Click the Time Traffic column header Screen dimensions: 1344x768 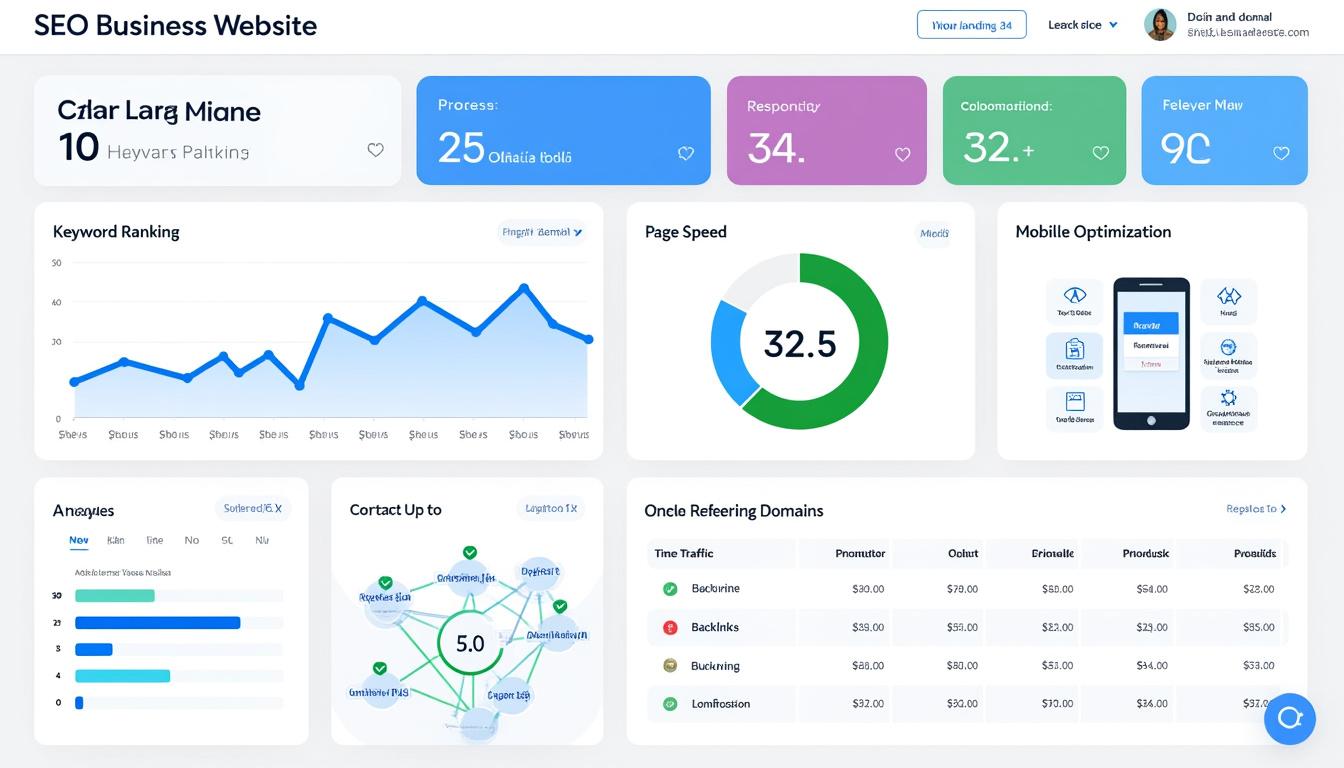(684, 553)
